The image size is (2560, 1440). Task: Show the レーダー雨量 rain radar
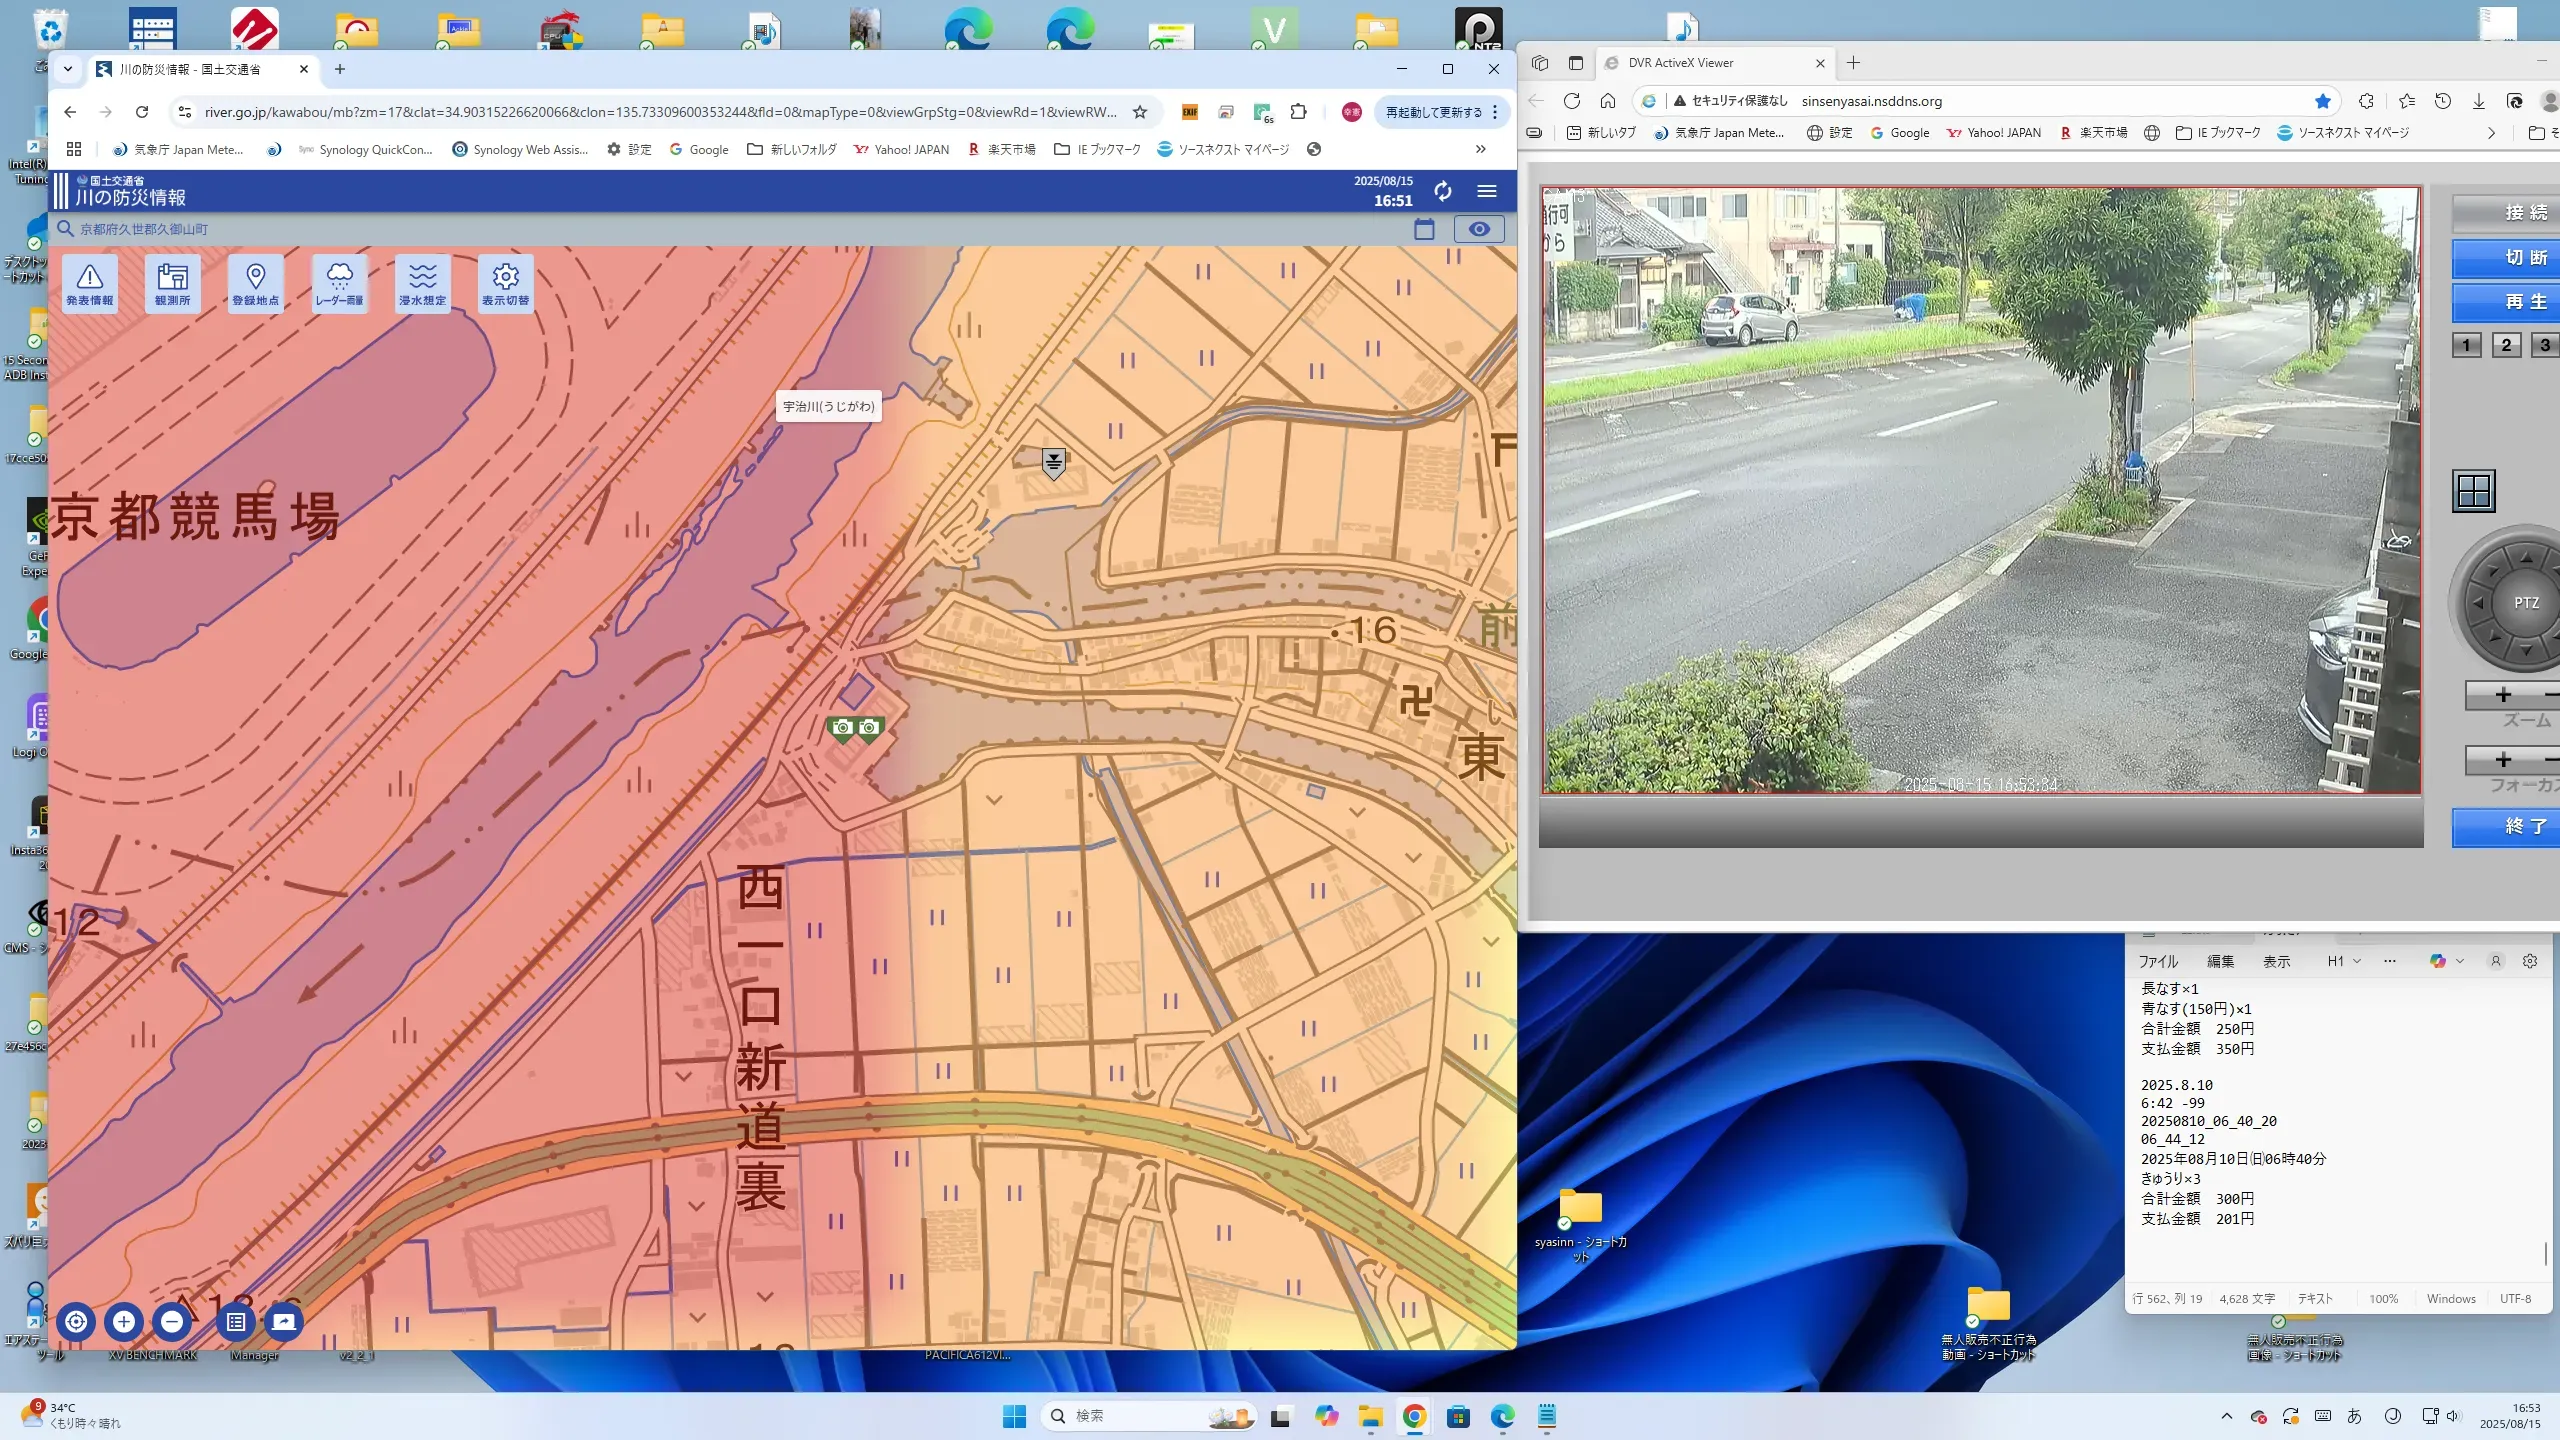coord(339,284)
